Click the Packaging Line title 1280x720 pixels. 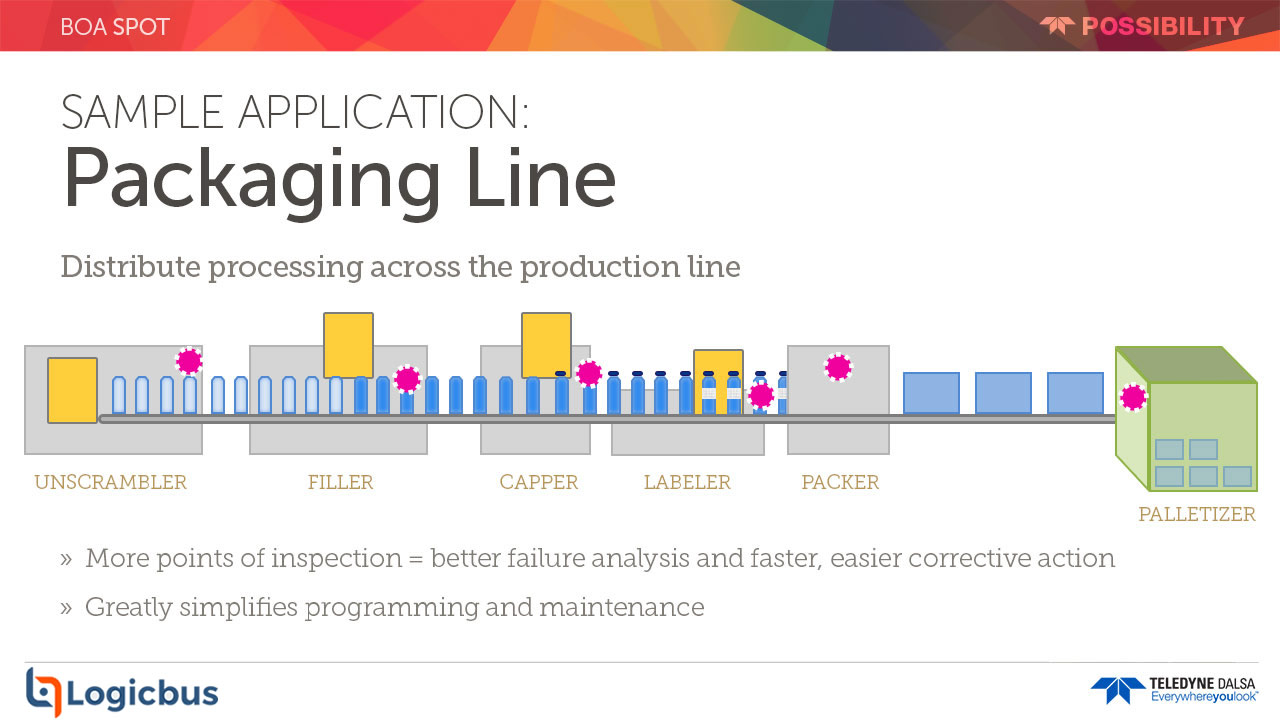(339, 178)
